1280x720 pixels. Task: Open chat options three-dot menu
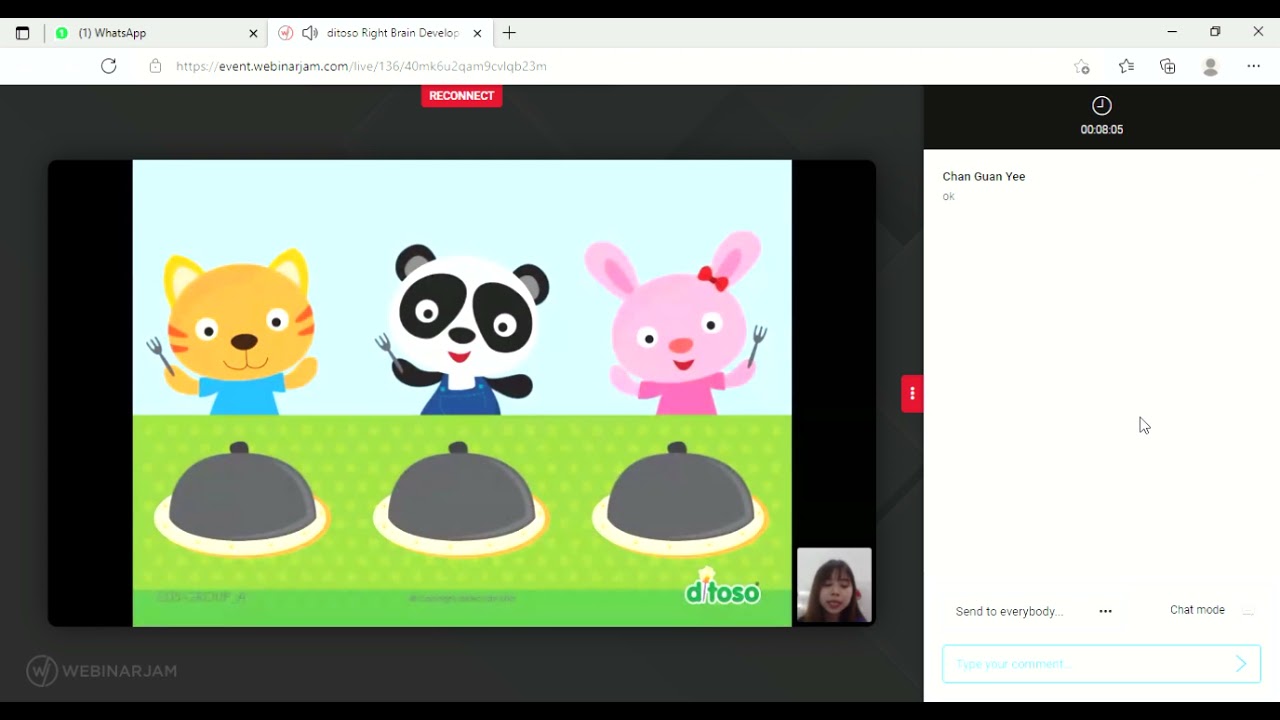1105,611
